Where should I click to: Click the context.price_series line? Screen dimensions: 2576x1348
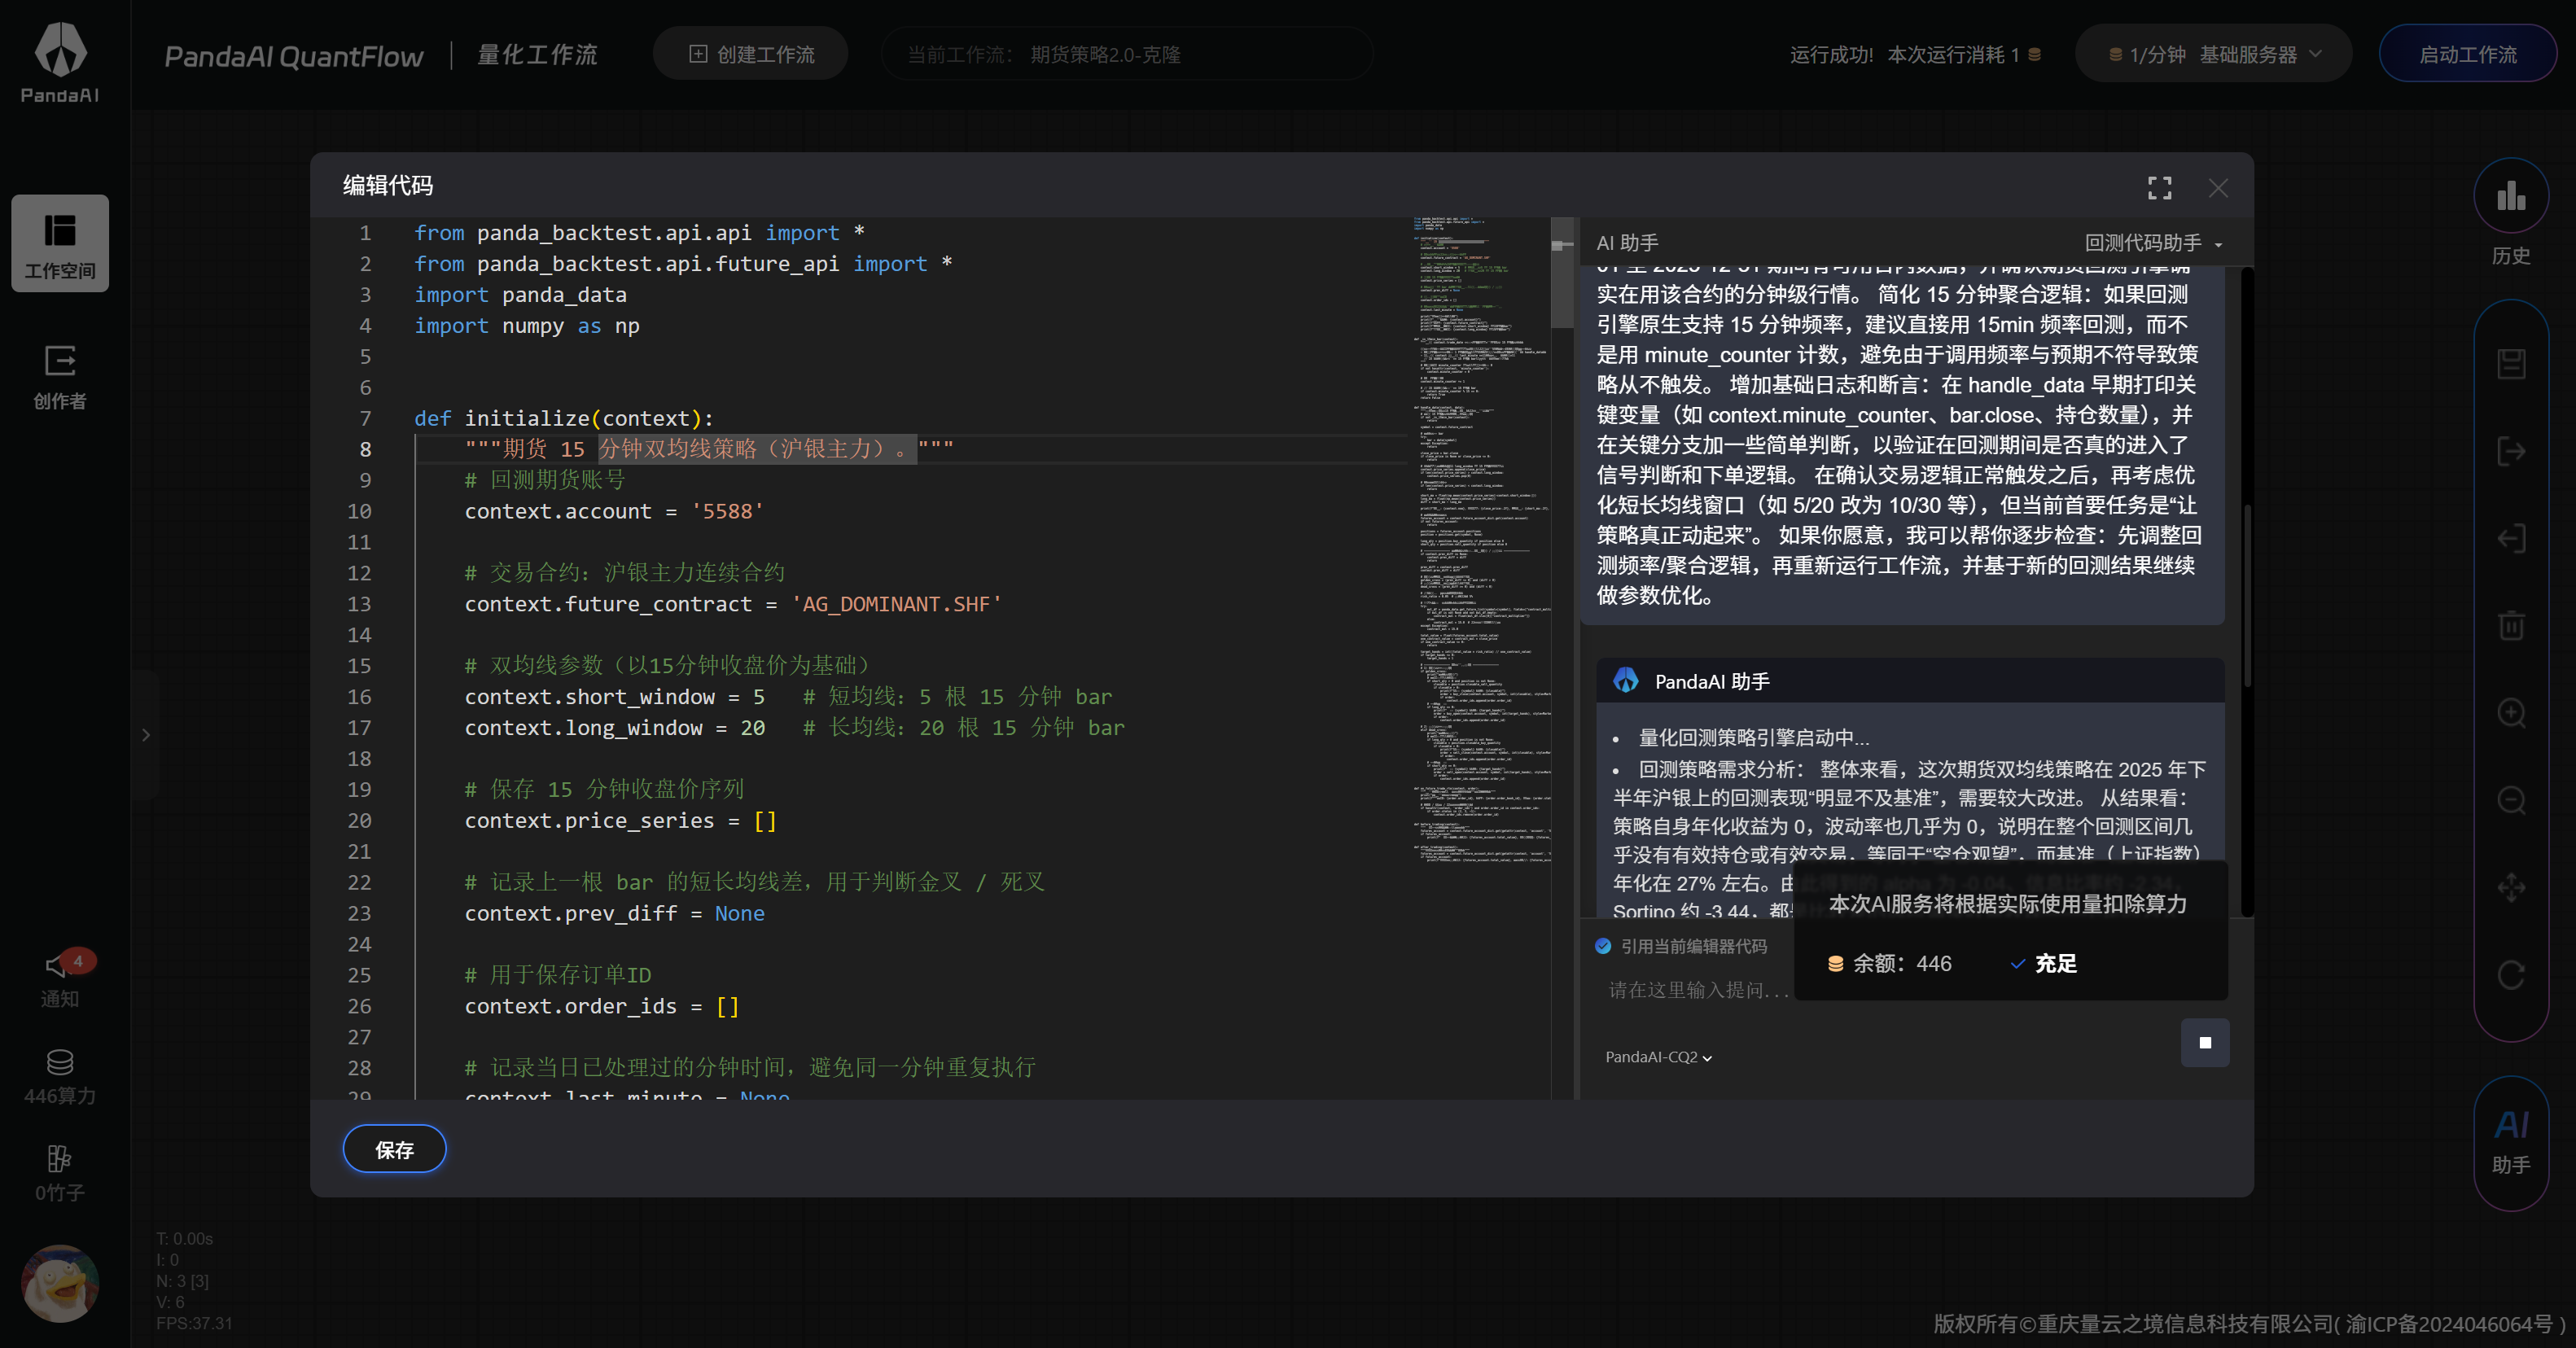coord(620,820)
